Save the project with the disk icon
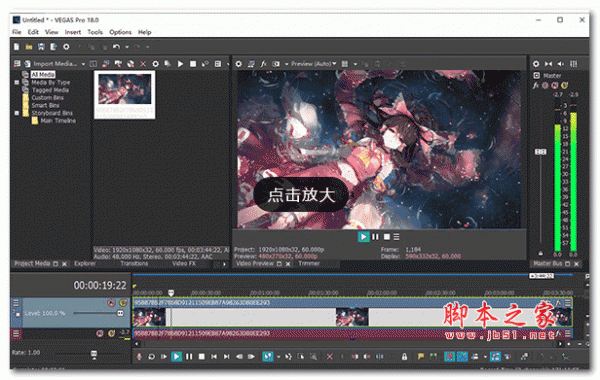Screen dimensions: 600x380 41,47
